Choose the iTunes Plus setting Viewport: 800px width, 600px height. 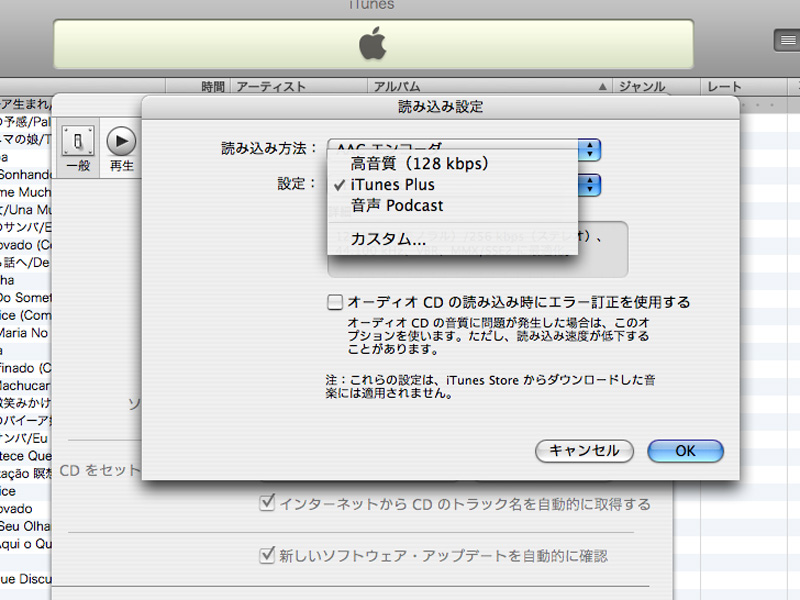point(392,185)
